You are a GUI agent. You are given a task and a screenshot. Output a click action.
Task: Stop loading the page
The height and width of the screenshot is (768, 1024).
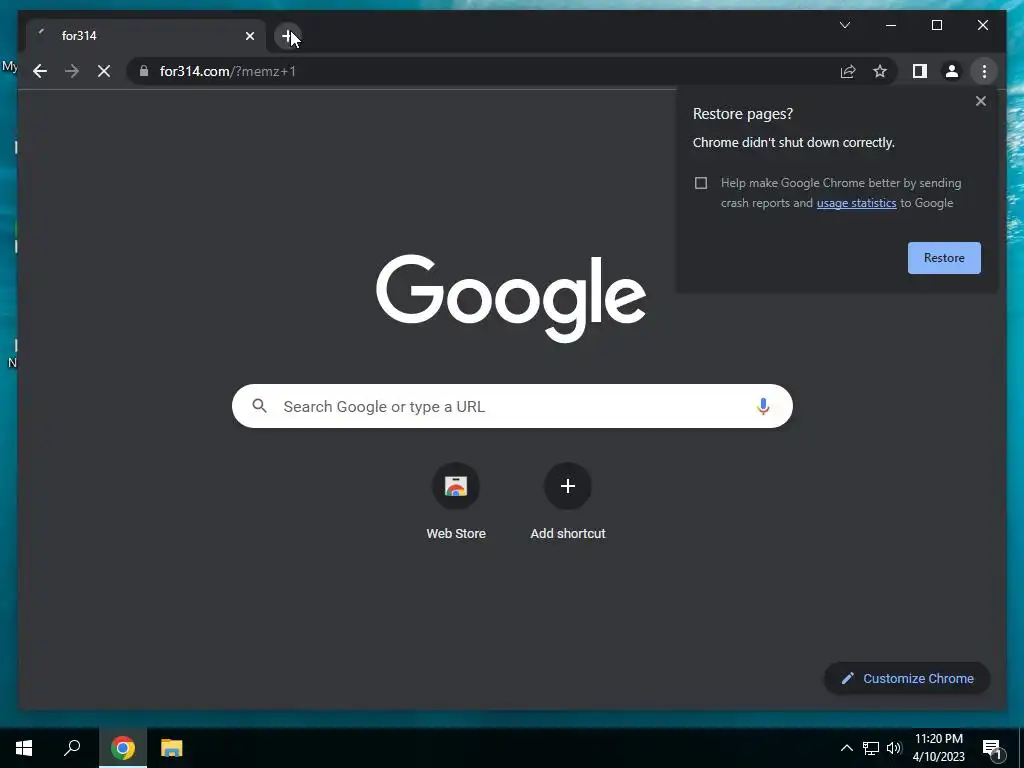[104, 71]
